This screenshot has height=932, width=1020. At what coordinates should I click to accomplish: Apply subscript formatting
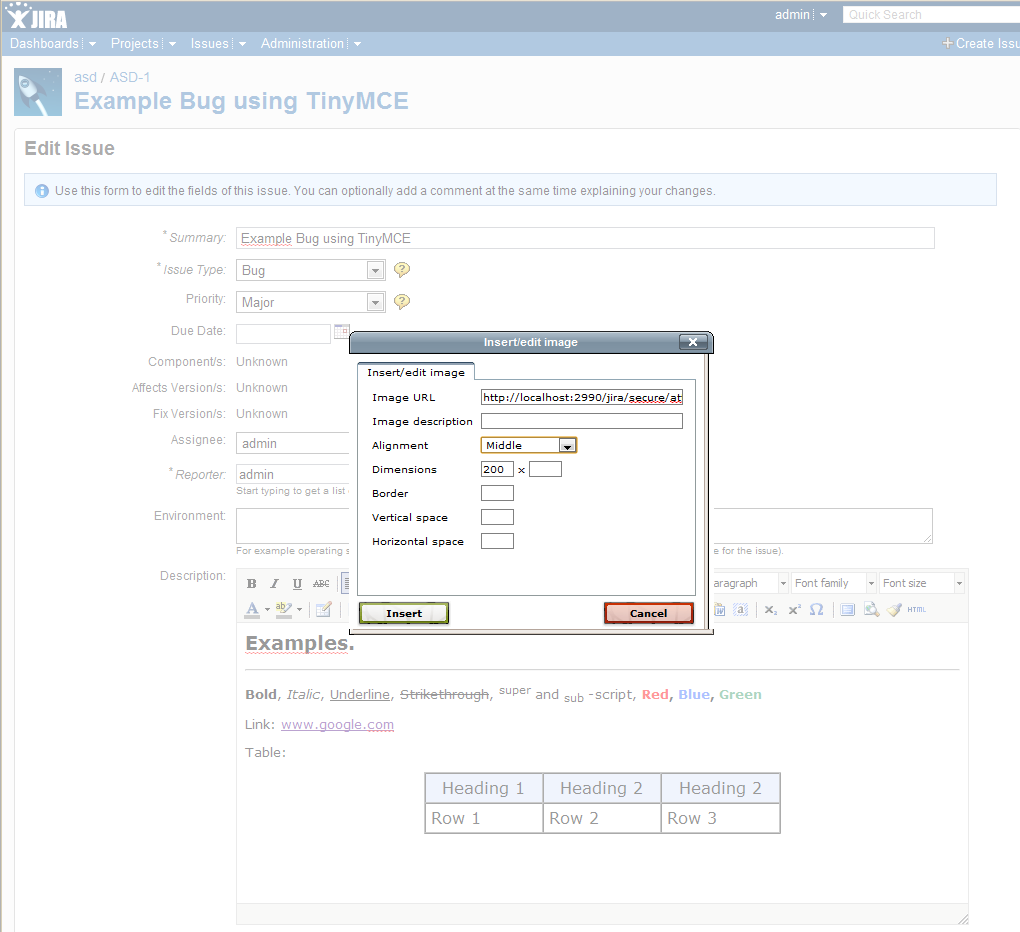tap(770, 609)
